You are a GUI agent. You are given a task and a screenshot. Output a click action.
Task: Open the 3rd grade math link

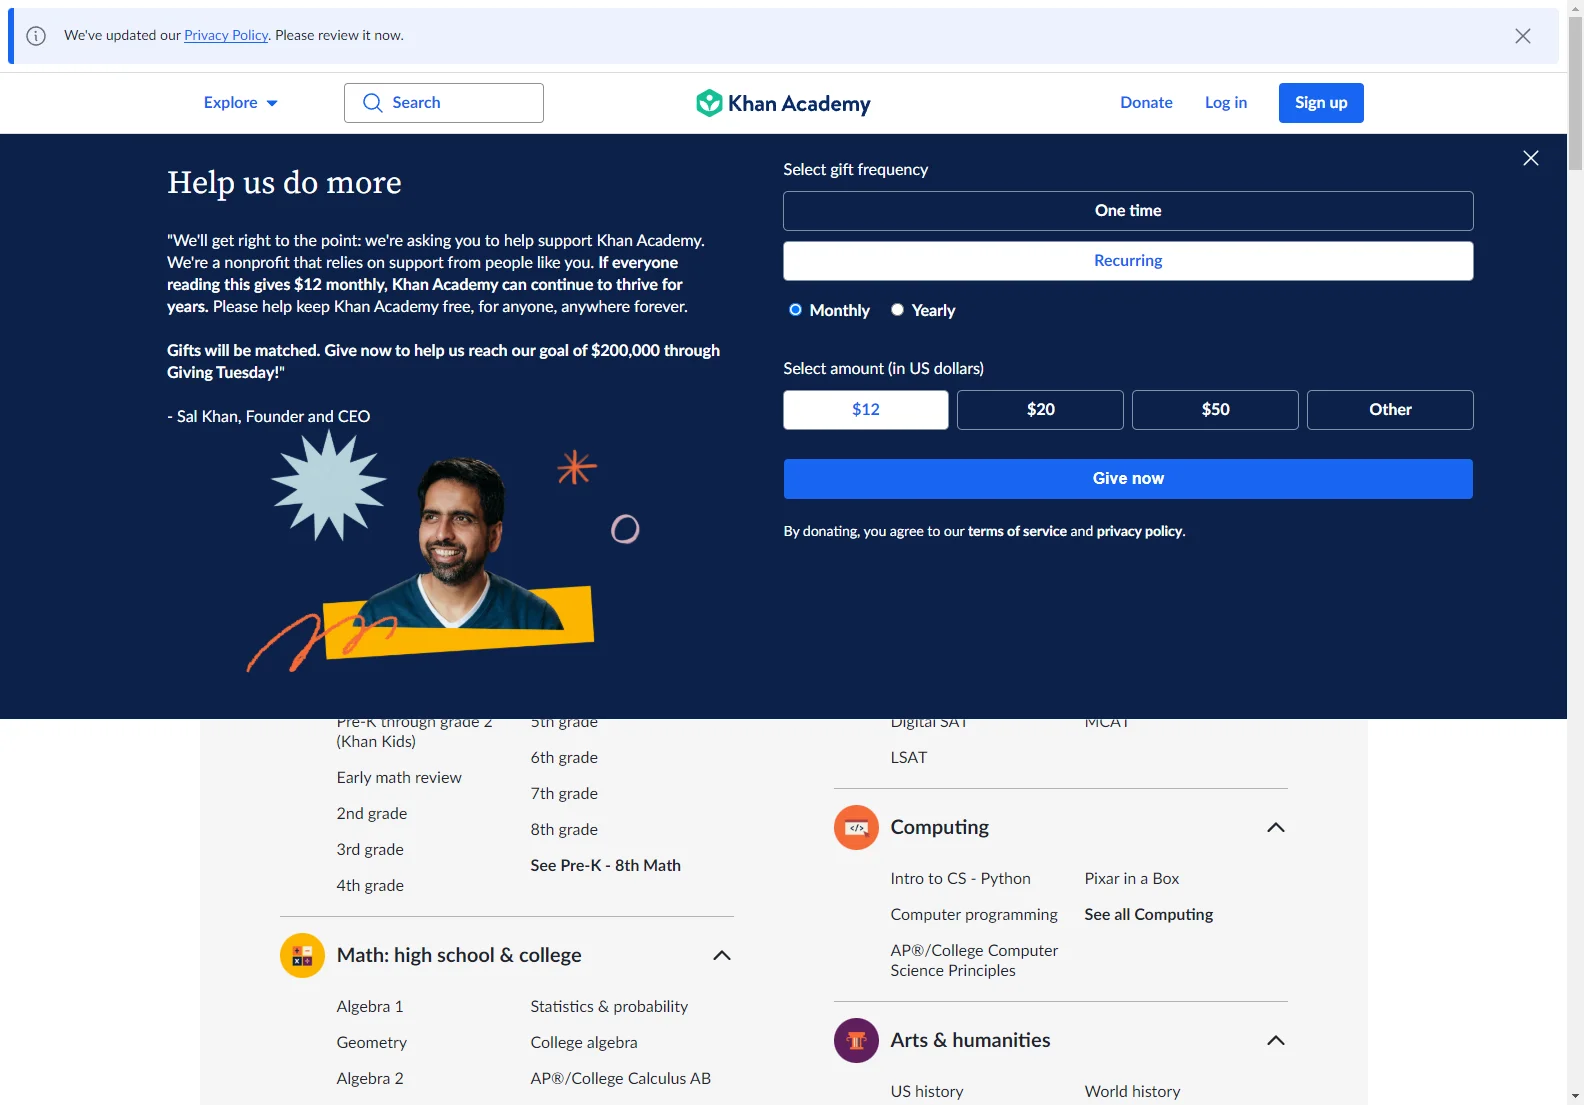370,850
